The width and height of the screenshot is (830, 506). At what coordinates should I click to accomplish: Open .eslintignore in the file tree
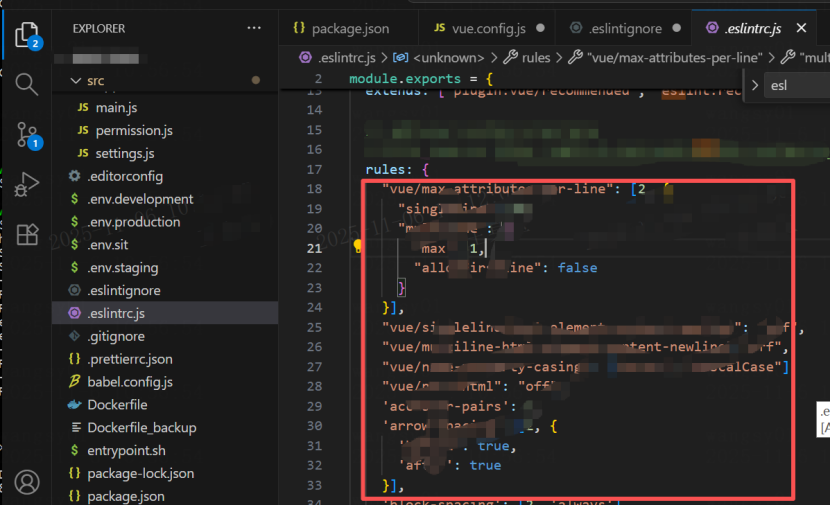coord(123,291)
